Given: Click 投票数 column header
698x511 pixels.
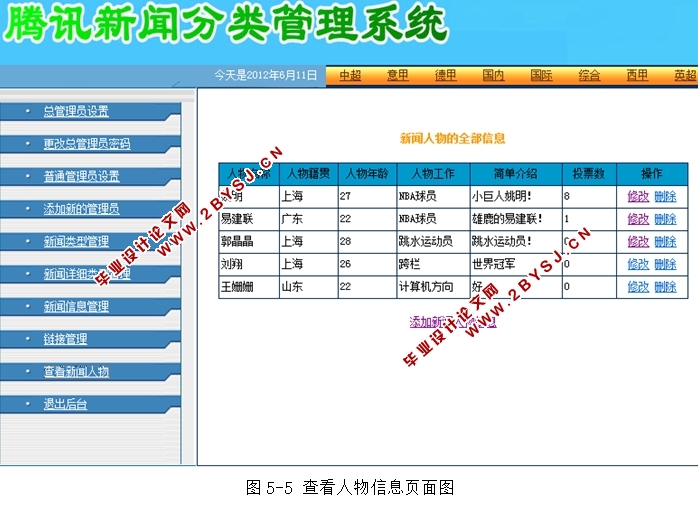Looking at the screenshot, I should pos(589,174).
